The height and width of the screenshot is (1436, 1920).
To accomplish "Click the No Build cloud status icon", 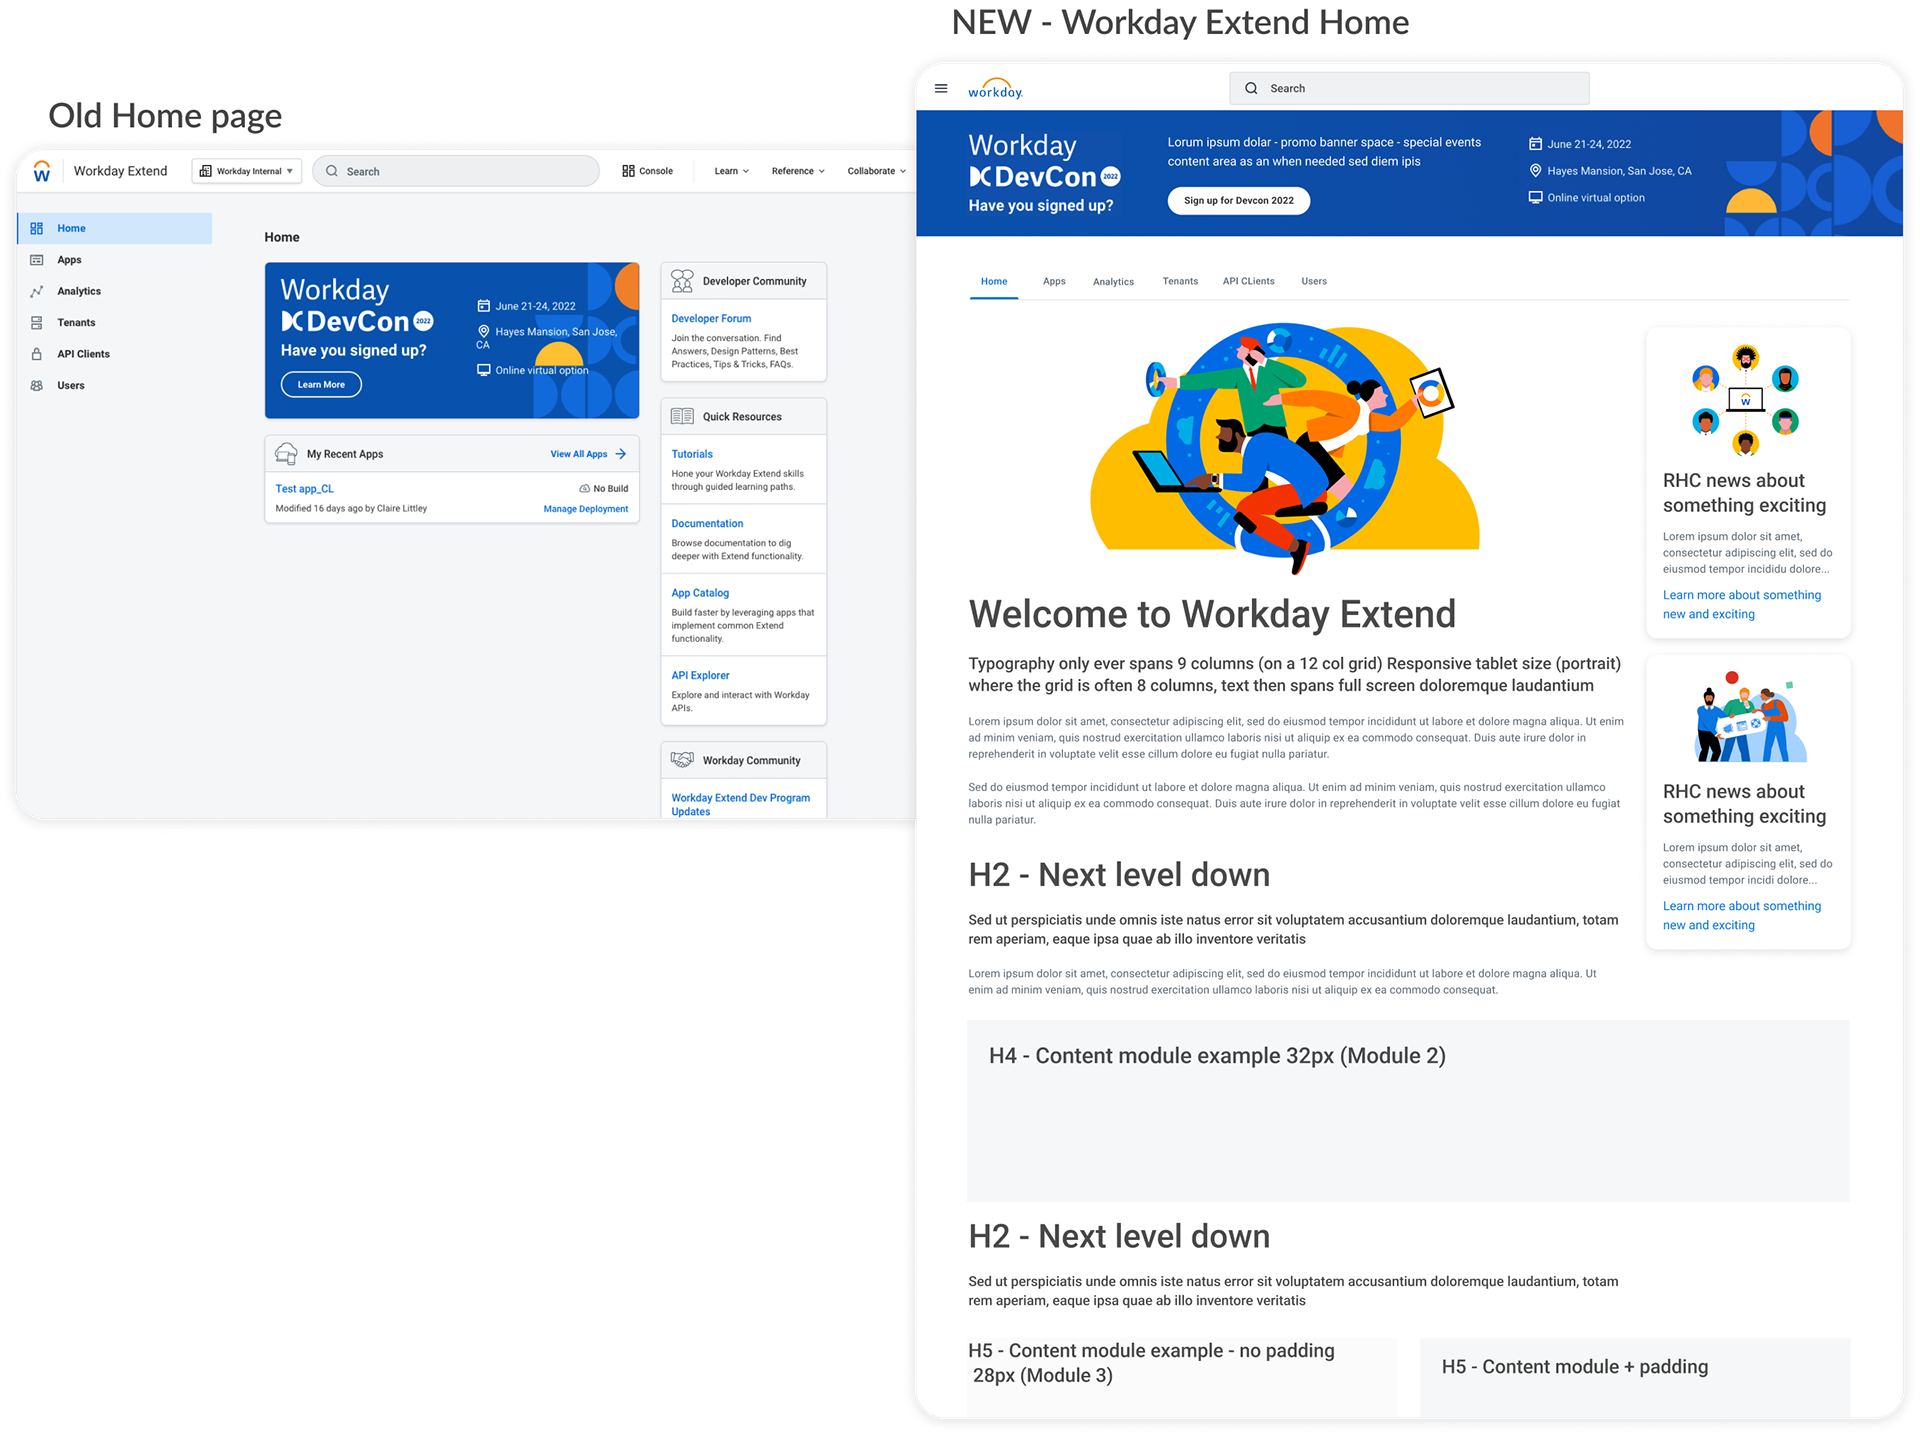I will (x=585, y=489).
